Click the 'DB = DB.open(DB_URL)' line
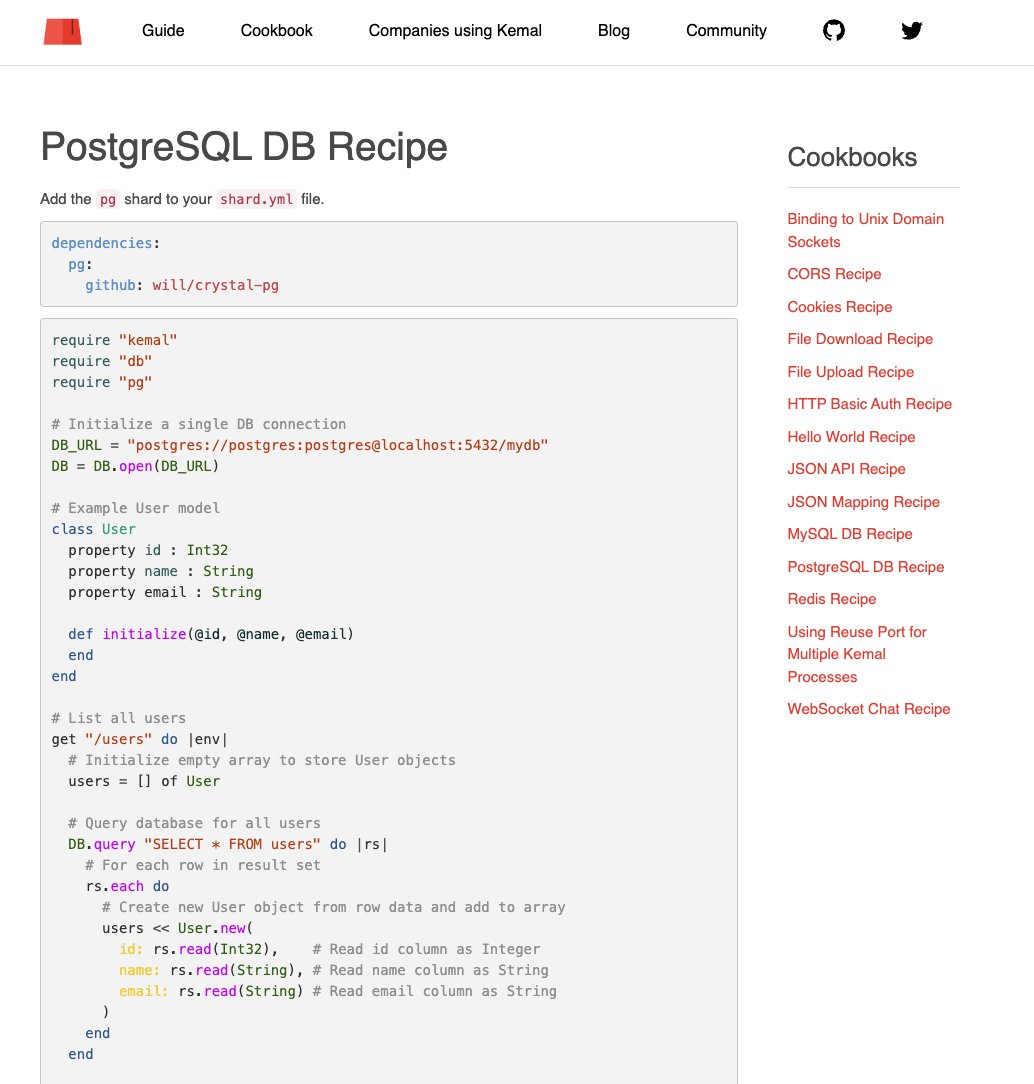1034x1084 pixels. tap(135, 466)
